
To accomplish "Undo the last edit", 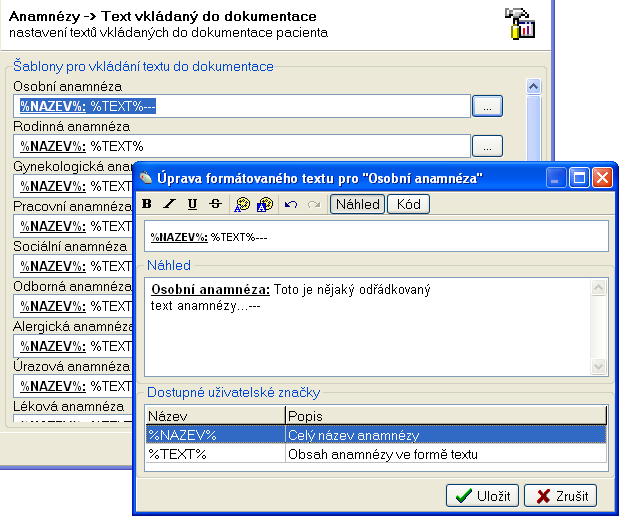I will (291, 204).
